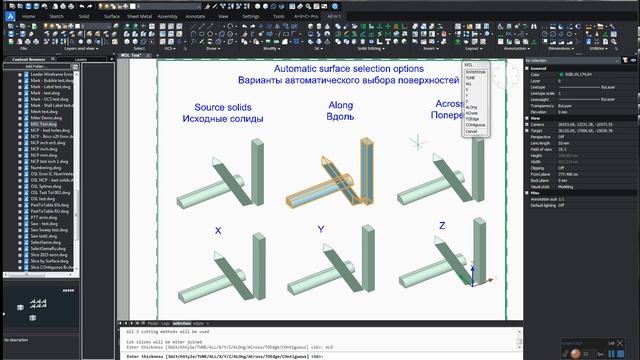The width and height of the screenshot is (640, 360).
Task: Click icon right of Add Folder button
Action: click(76, 67)
